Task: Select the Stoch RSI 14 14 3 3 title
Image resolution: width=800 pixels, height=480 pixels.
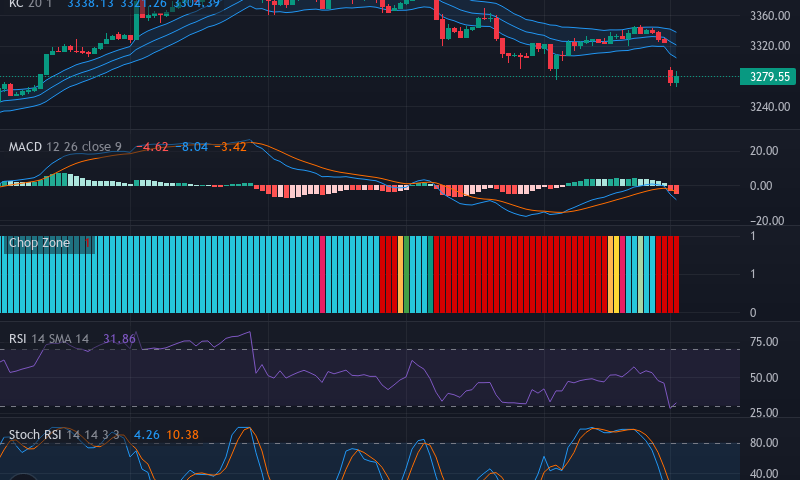Action: 64,435
